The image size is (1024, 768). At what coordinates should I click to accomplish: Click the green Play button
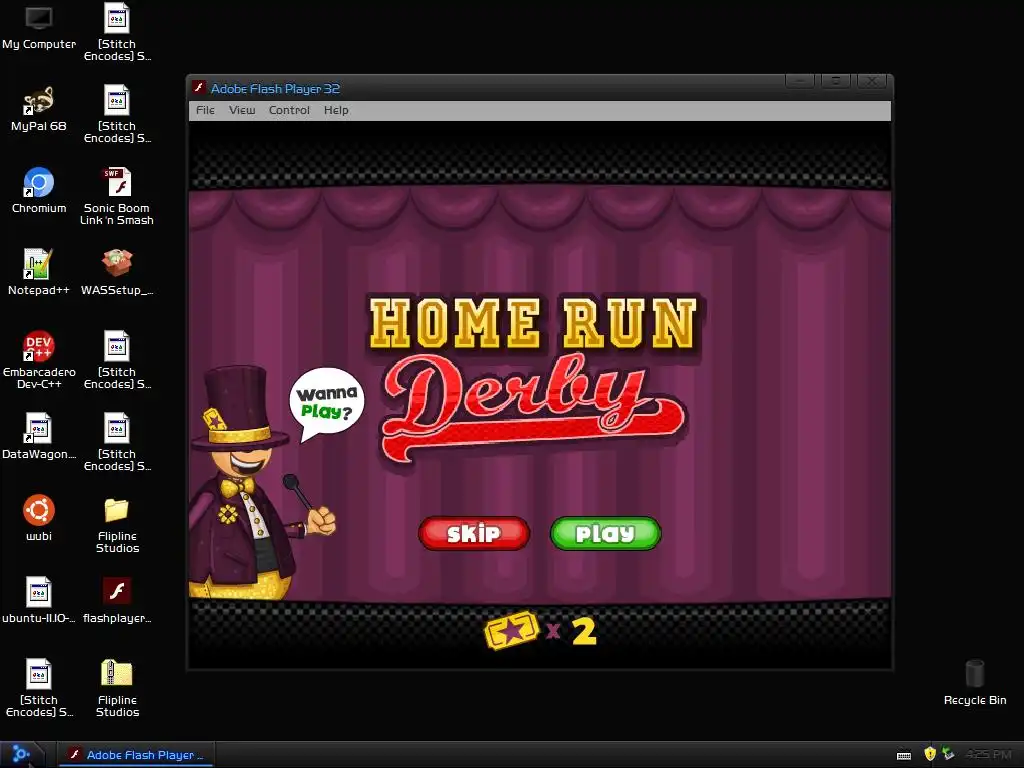coord(605,533)
